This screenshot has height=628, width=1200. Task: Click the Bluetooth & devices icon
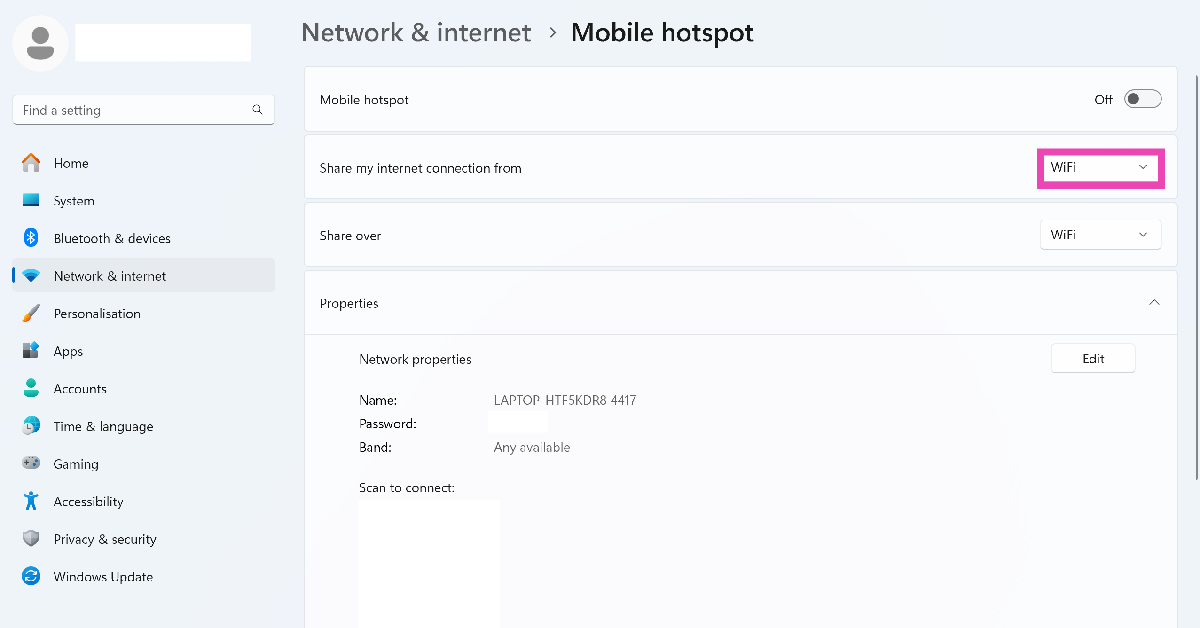31,238
